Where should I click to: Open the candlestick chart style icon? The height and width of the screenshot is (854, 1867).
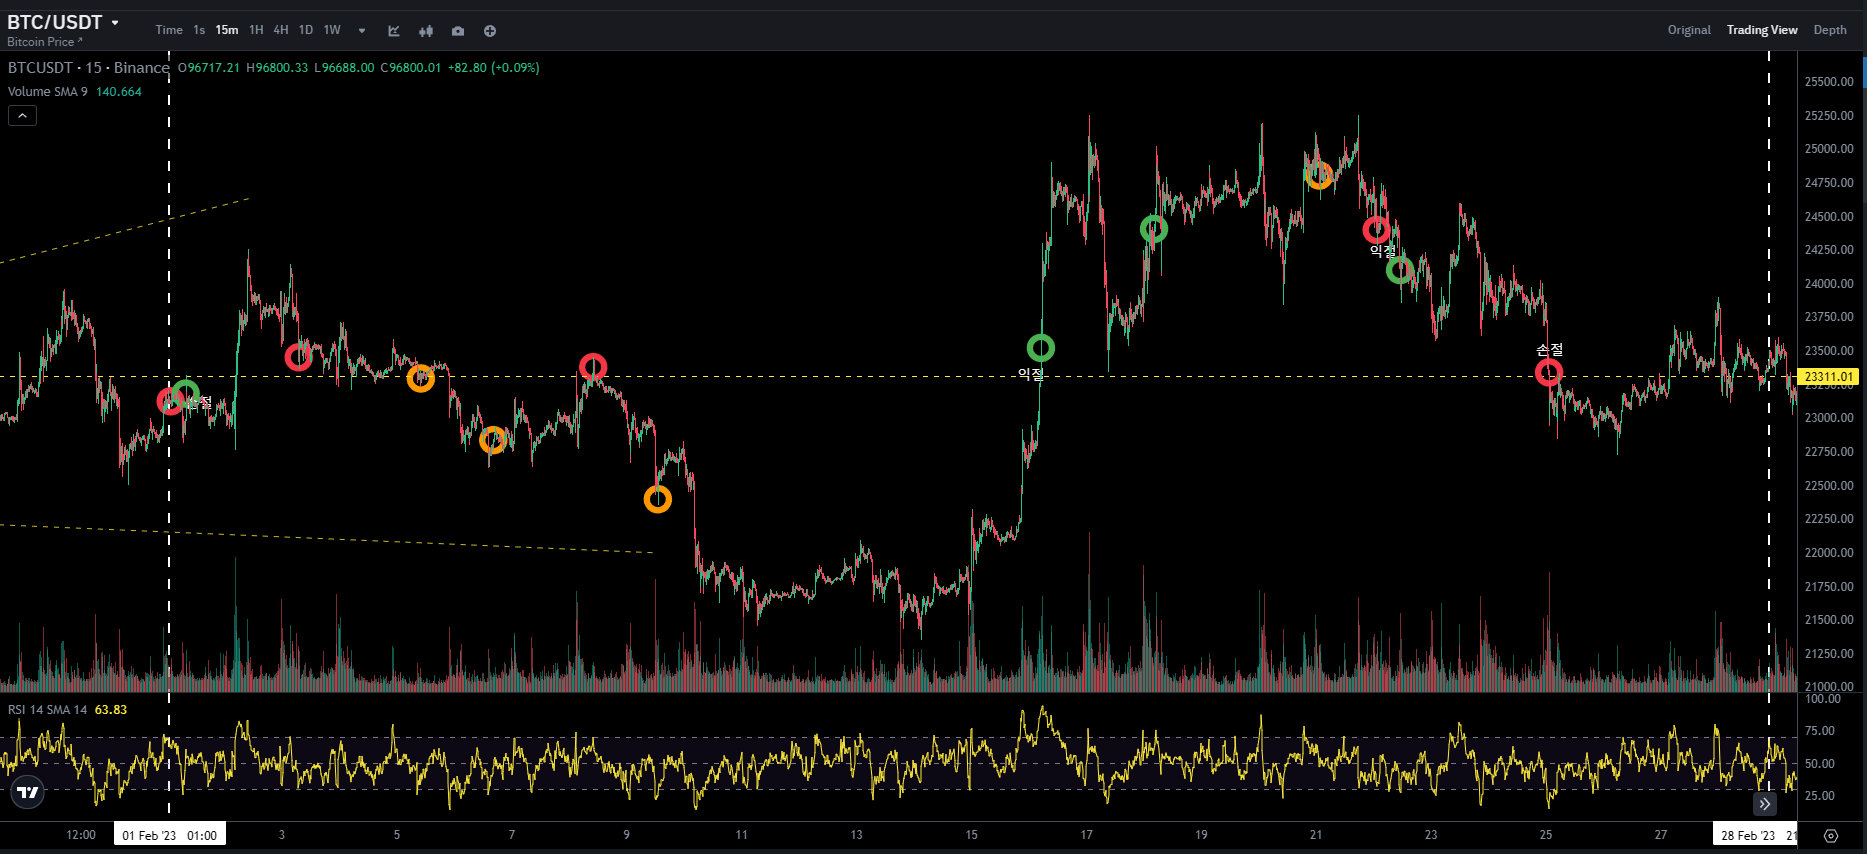pyautogui.click(x=426, y=31)
